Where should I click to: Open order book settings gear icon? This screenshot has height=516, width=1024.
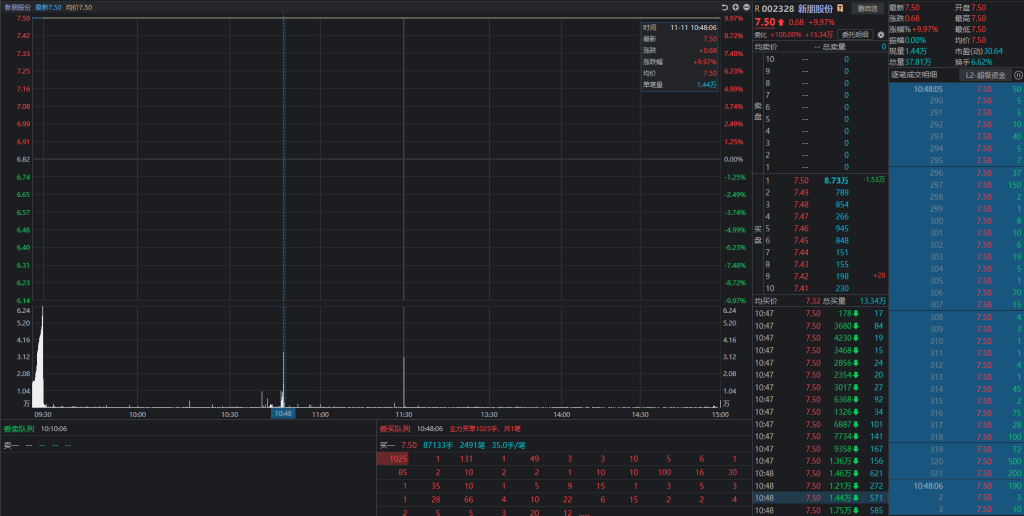coord(881,34)
